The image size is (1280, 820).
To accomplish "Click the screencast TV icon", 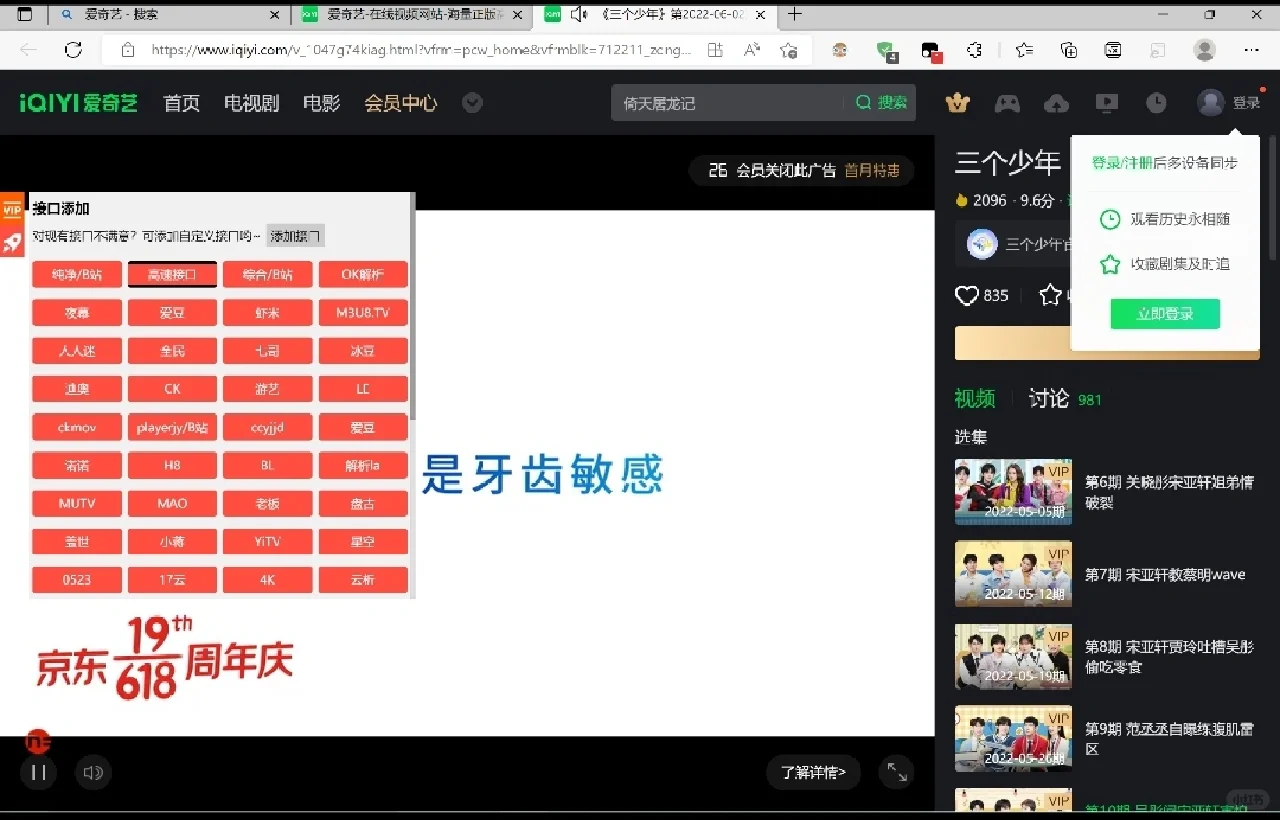I will pos(1105,102).
